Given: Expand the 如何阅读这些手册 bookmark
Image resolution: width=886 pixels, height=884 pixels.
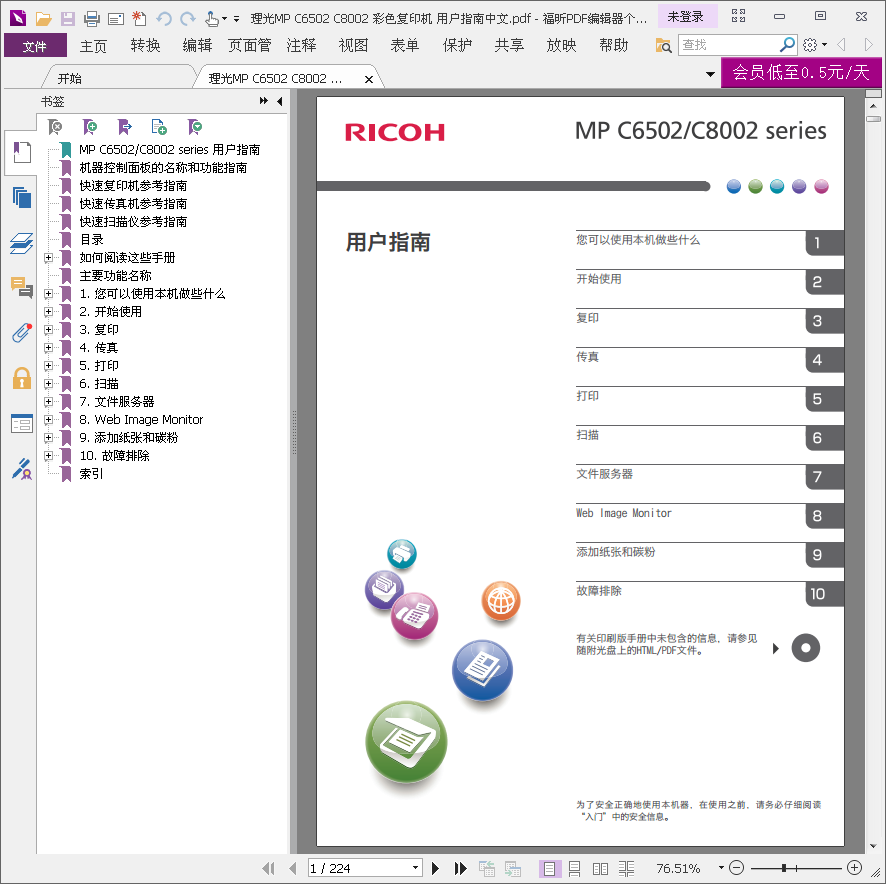Looking at the screenshot, I should (49, 258).
